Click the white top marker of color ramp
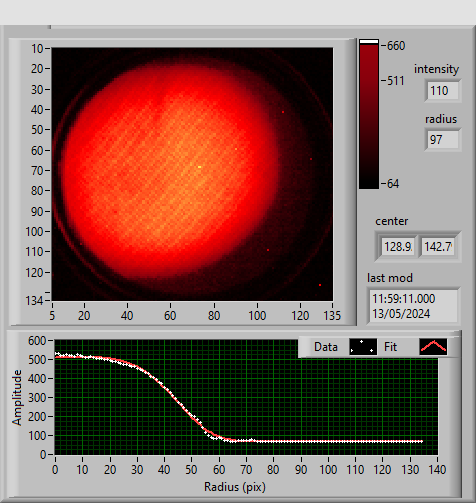Image resolution: width=476 pixels, height=503 pixels. pyautogui.click(x=369, y=42)
